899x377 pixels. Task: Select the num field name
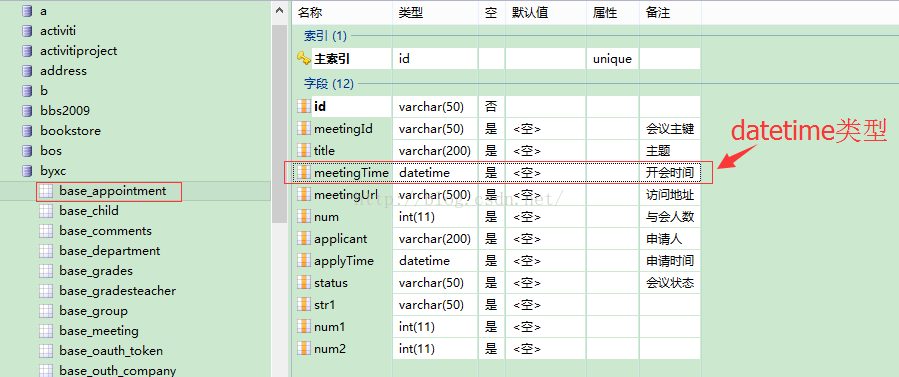[326, 217]
